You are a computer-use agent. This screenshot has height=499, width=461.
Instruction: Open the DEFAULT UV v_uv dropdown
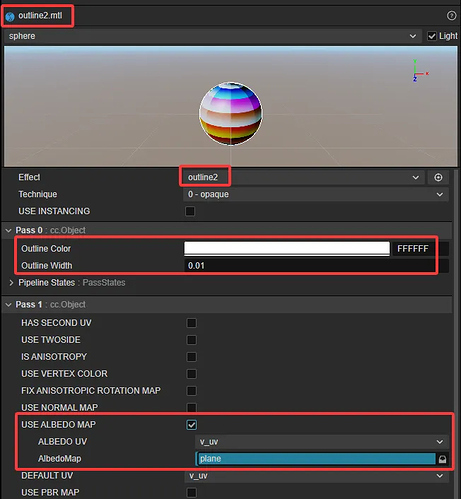(x=316, y=476)
